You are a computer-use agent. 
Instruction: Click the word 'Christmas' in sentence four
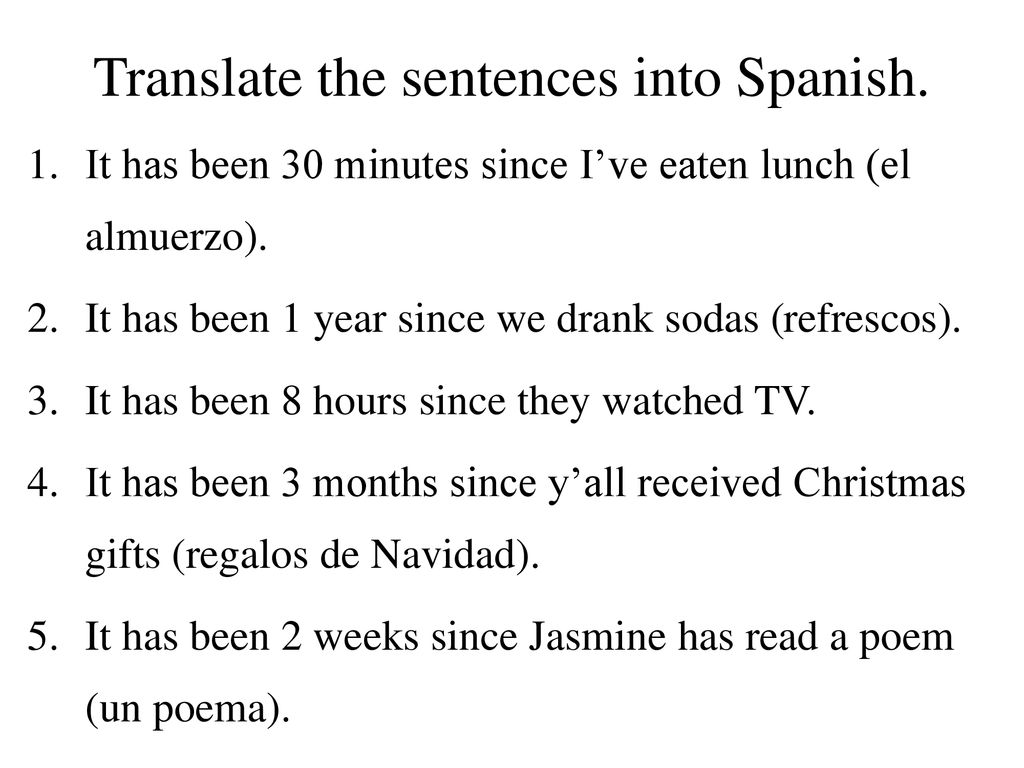point(879,483)
